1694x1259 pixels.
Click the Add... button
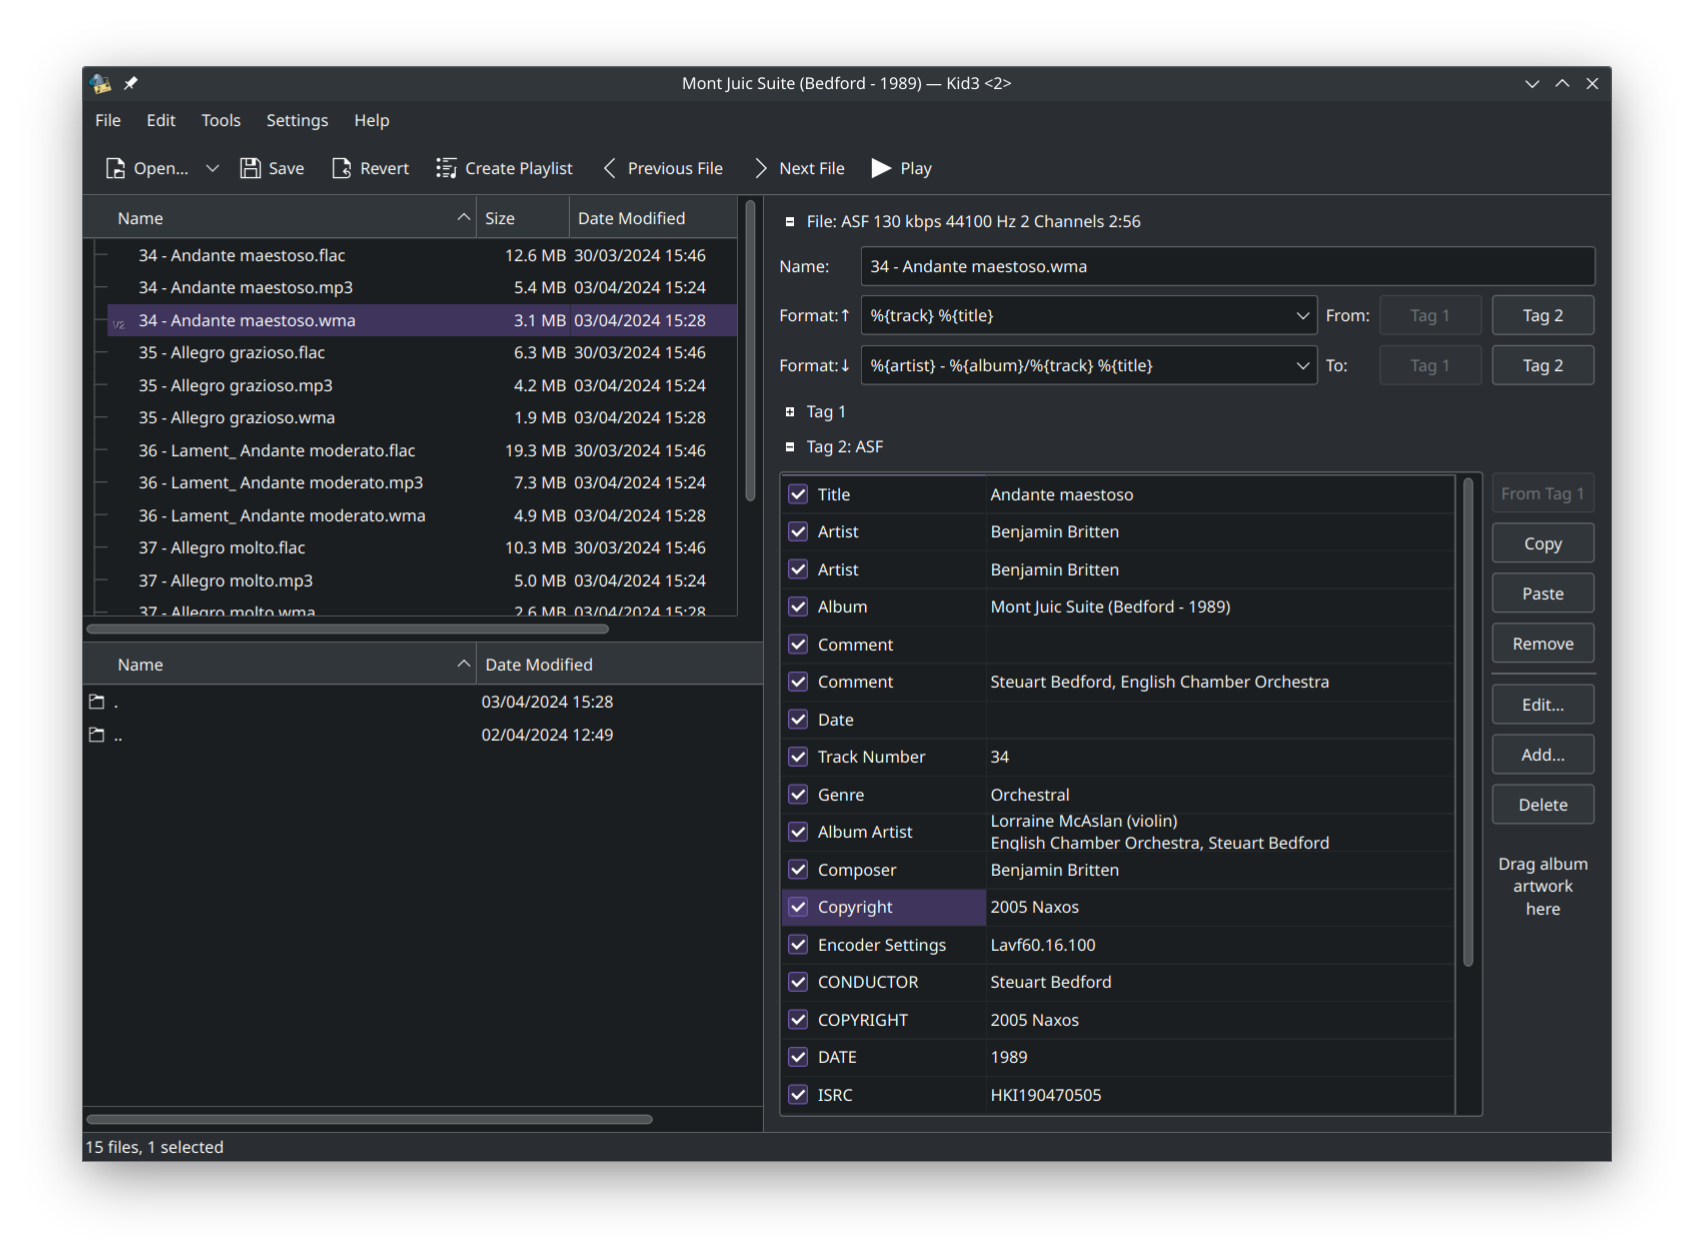coord(1542,754)
